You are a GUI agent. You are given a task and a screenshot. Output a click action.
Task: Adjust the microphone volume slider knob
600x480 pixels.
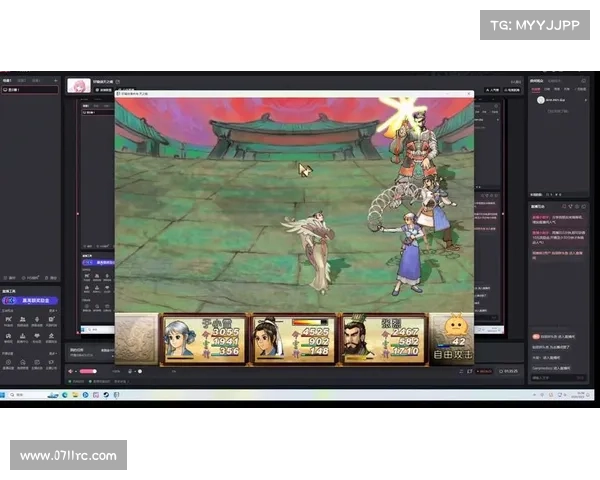(x=140, y=371)
